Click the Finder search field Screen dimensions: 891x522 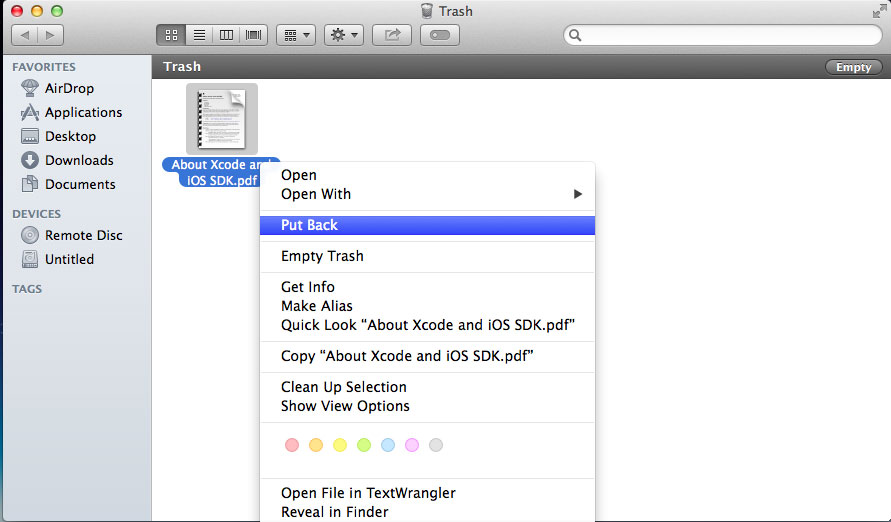(x=720, y=35)
